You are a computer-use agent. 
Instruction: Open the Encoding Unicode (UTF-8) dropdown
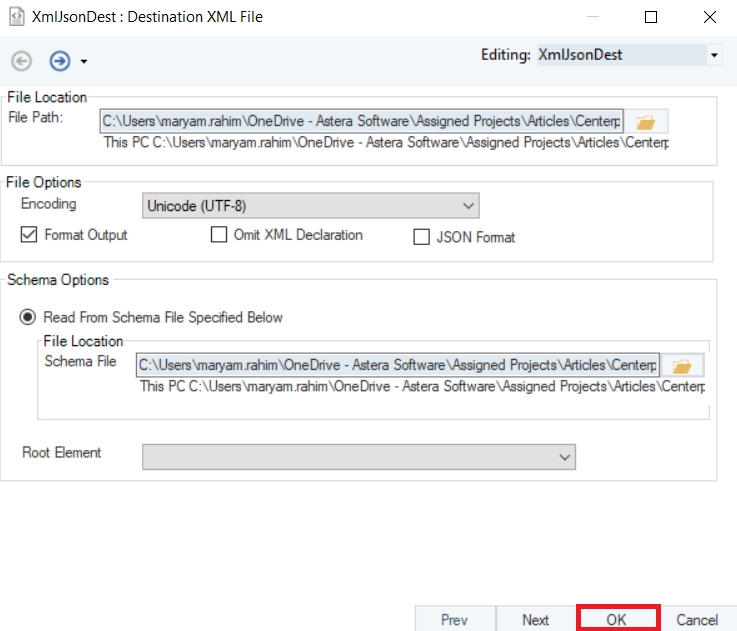[311, 206]
